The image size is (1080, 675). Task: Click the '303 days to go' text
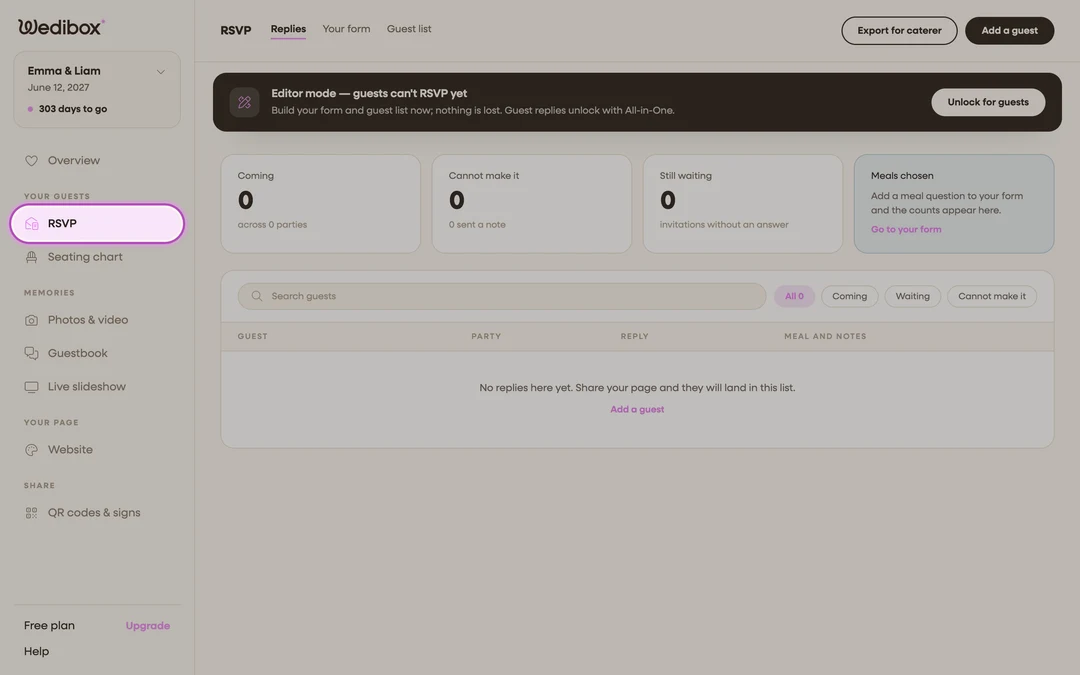click(x=72, y=109)
